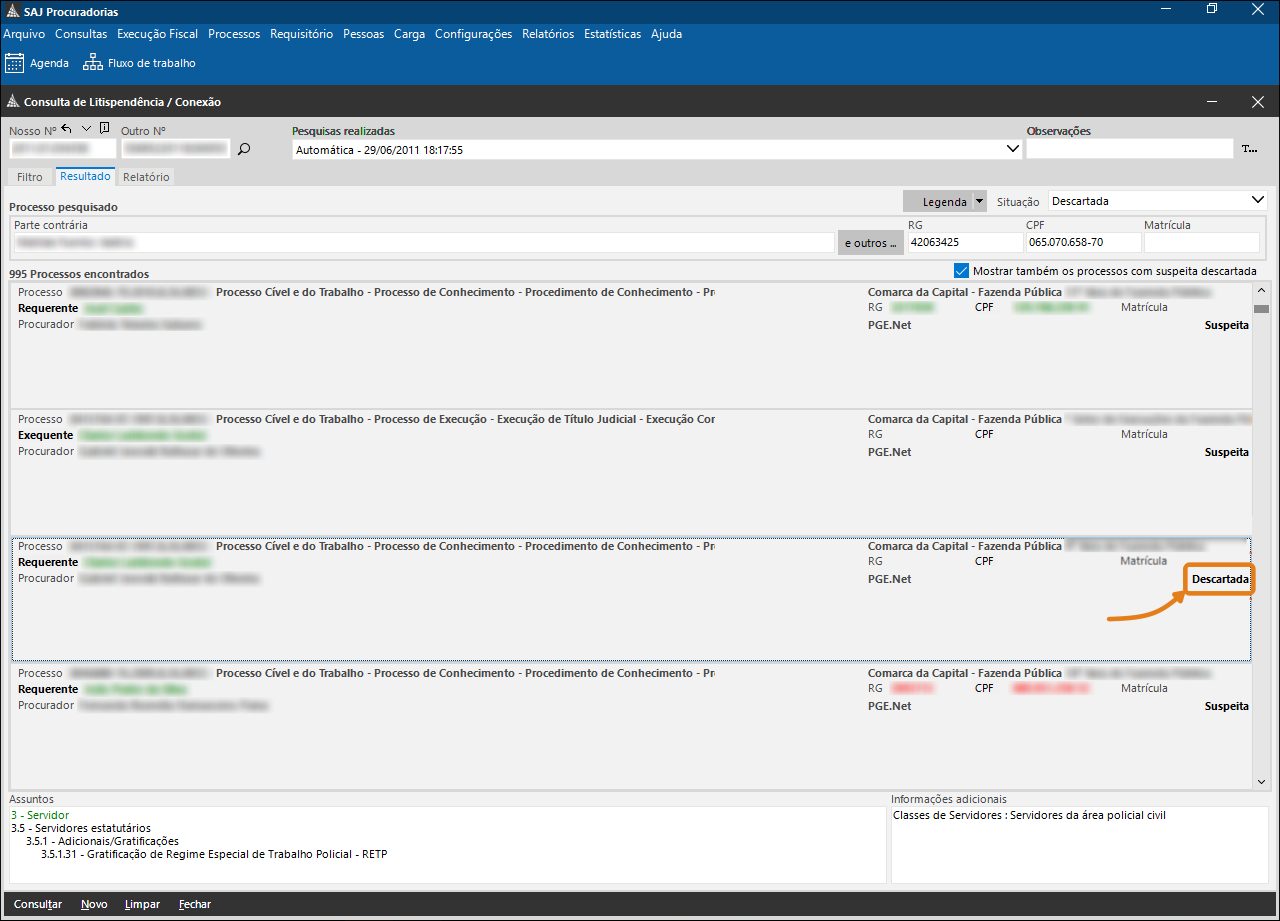1280x921 pixels.
Task: Open the Configurações menu
Action: [473, 34]
